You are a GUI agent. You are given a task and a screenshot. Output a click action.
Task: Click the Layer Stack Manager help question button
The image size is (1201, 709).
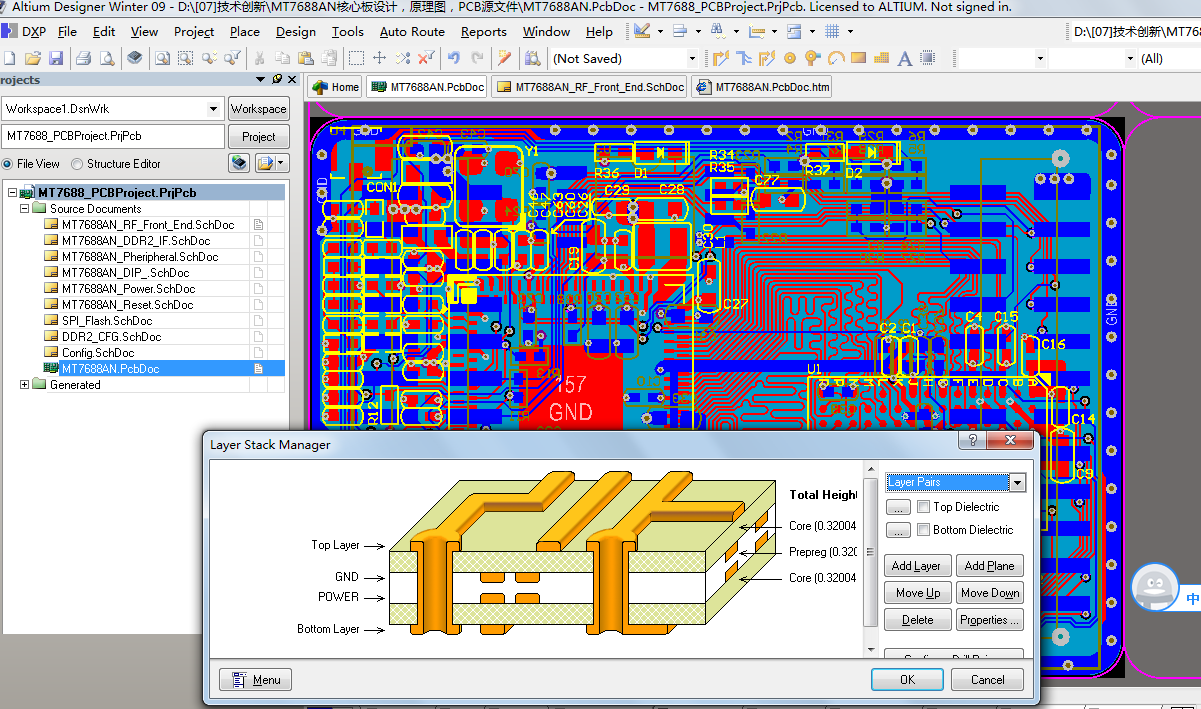pos(971,441)
